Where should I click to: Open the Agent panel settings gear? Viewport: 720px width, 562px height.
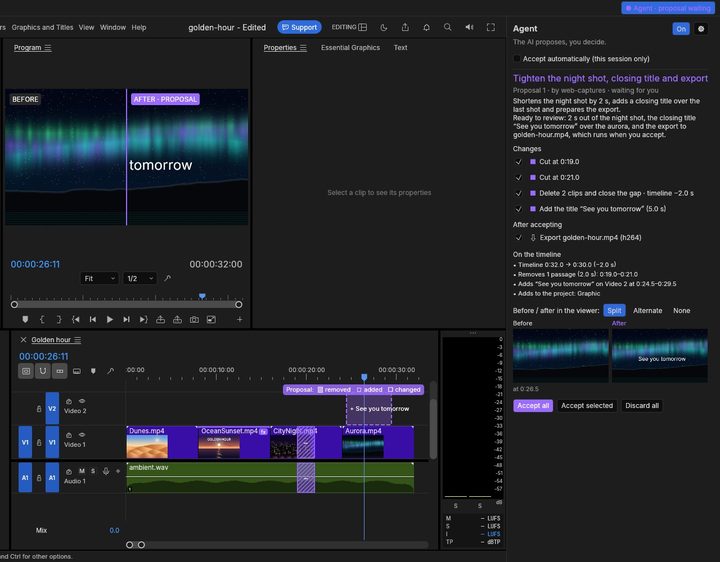701,29
